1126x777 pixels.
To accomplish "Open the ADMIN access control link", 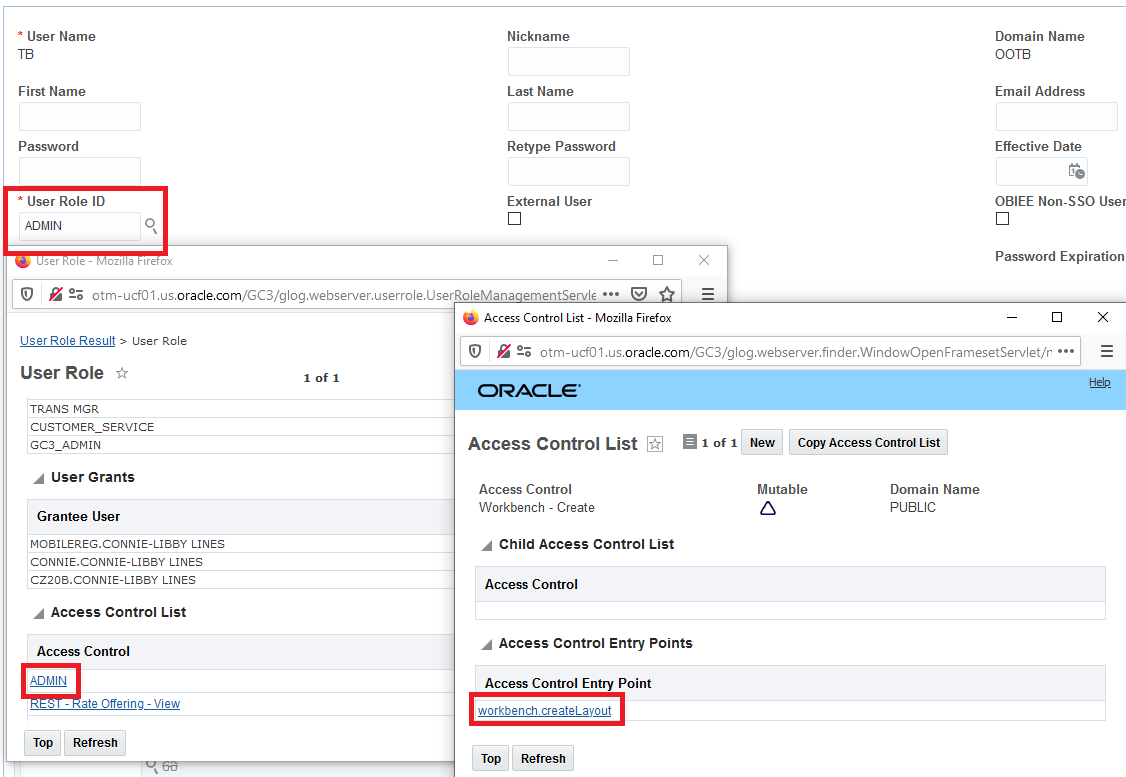I will click(48, 680).
